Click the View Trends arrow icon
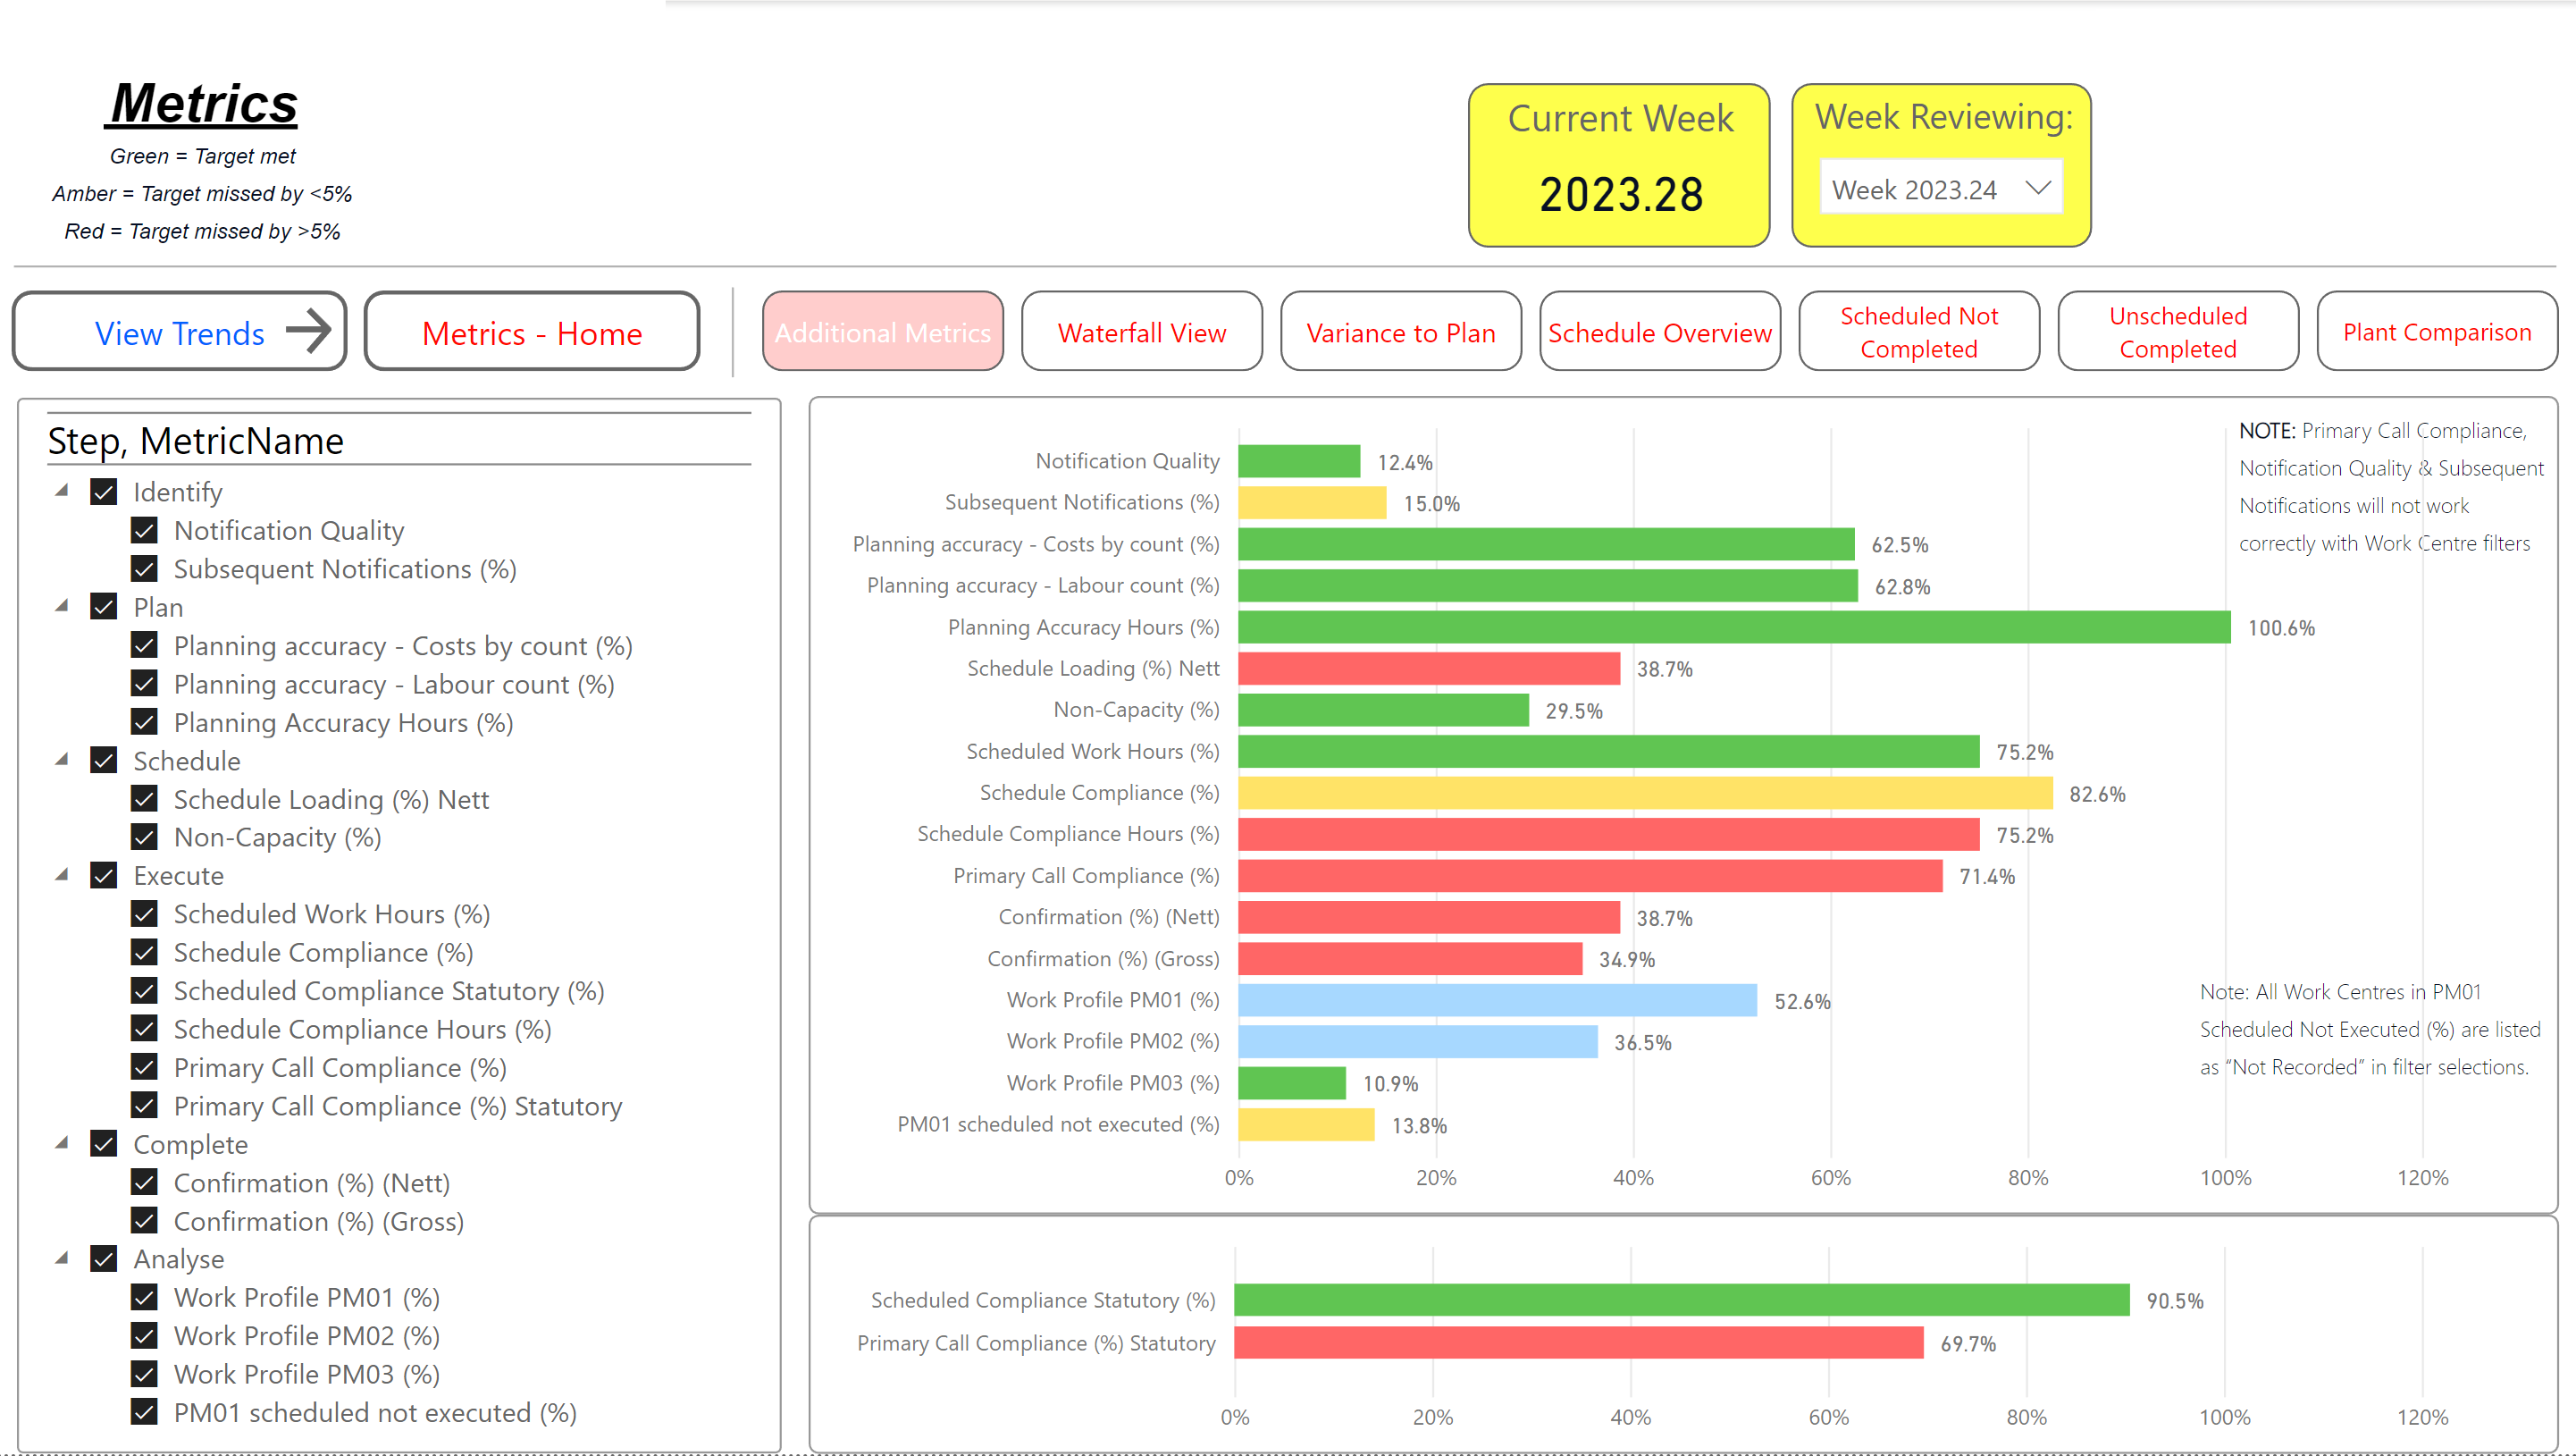The height and width of the screenshot is (1456, 2576). coord(307,331)
